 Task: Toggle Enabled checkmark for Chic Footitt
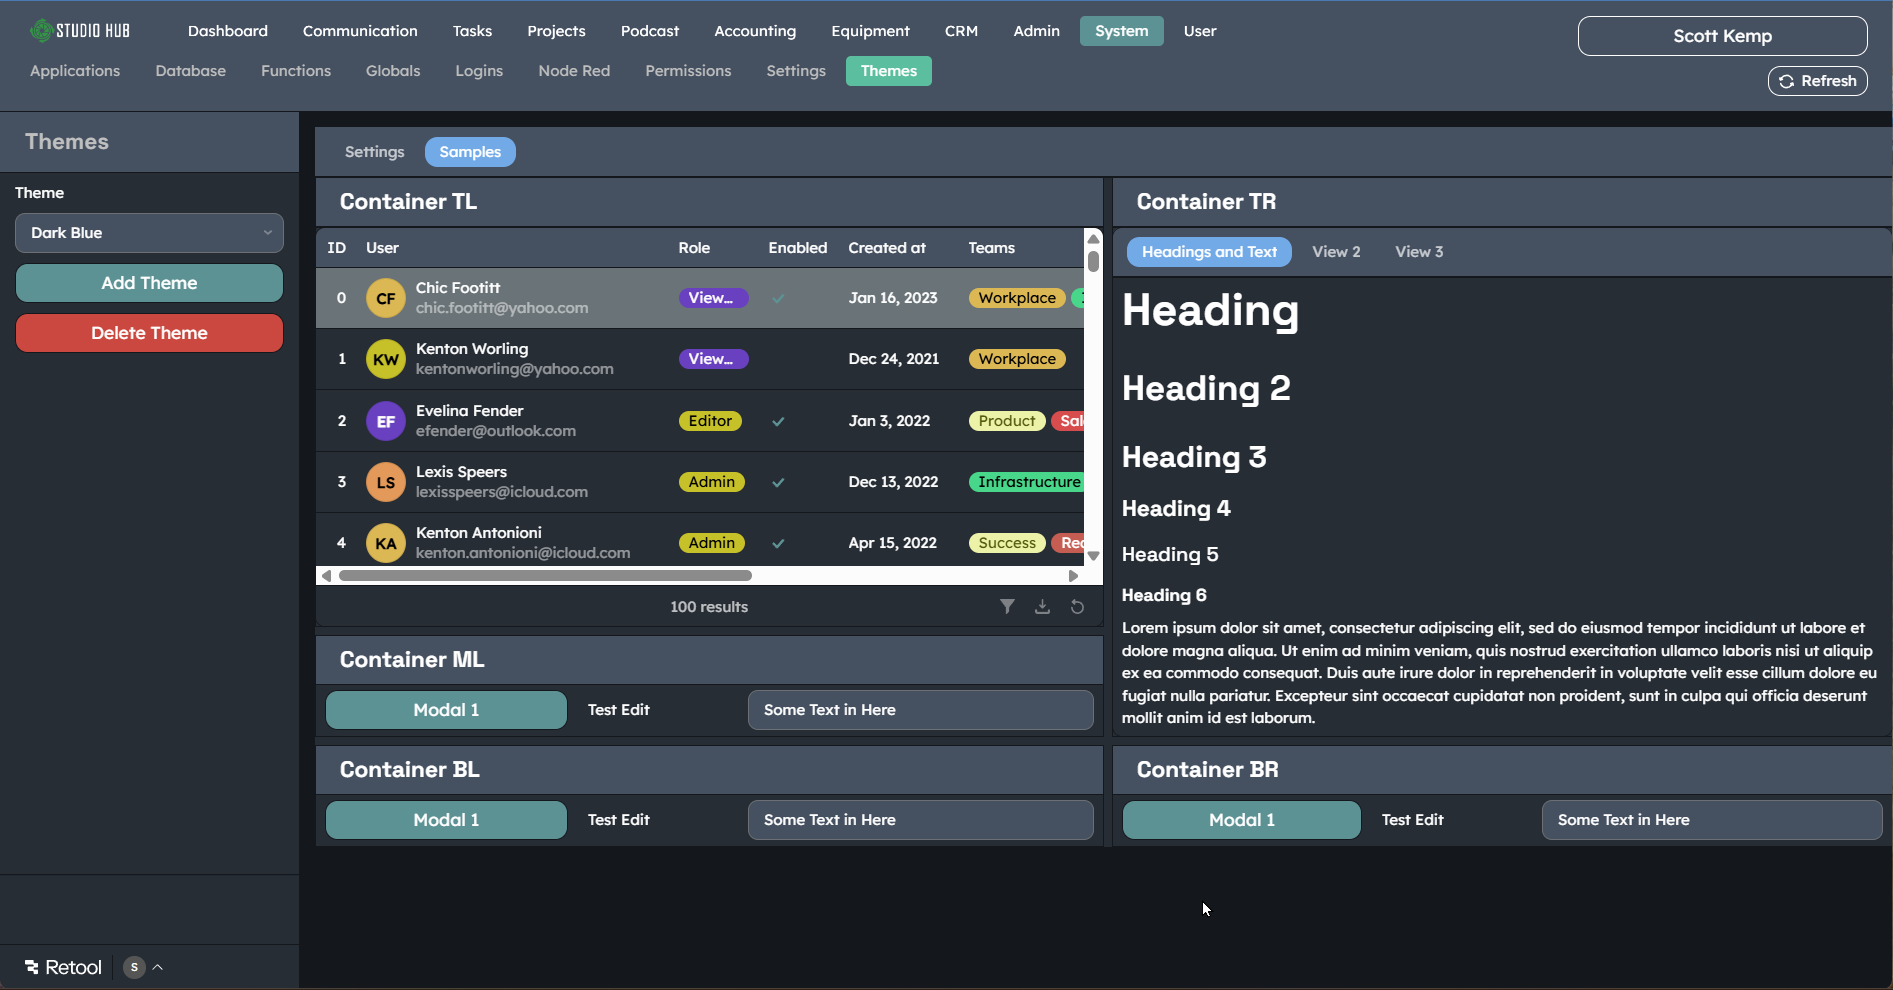click(778, 298)
